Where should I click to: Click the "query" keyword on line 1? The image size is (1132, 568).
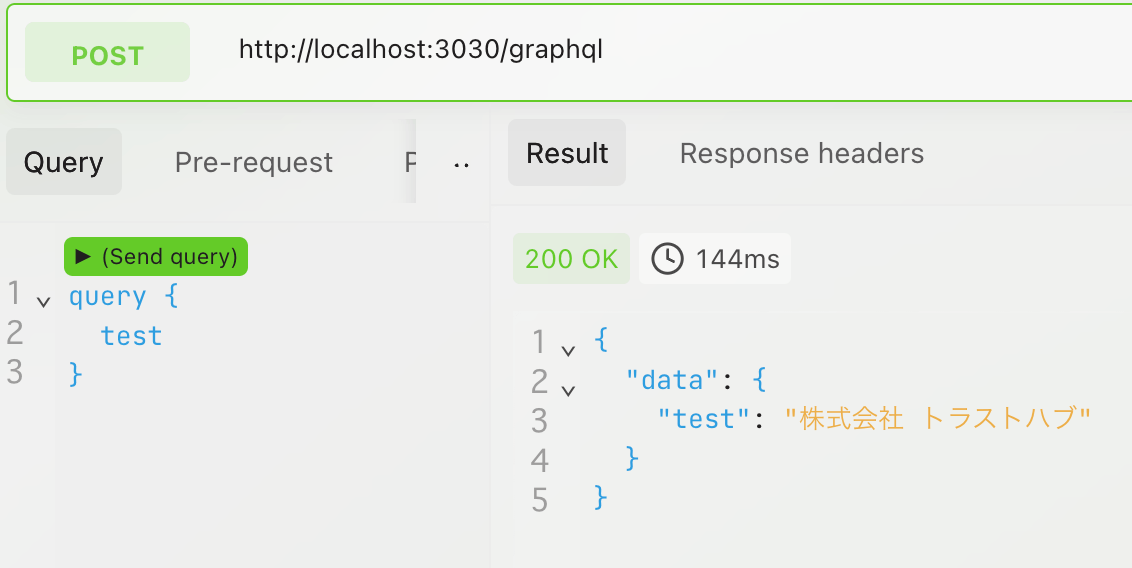[108, 297]
